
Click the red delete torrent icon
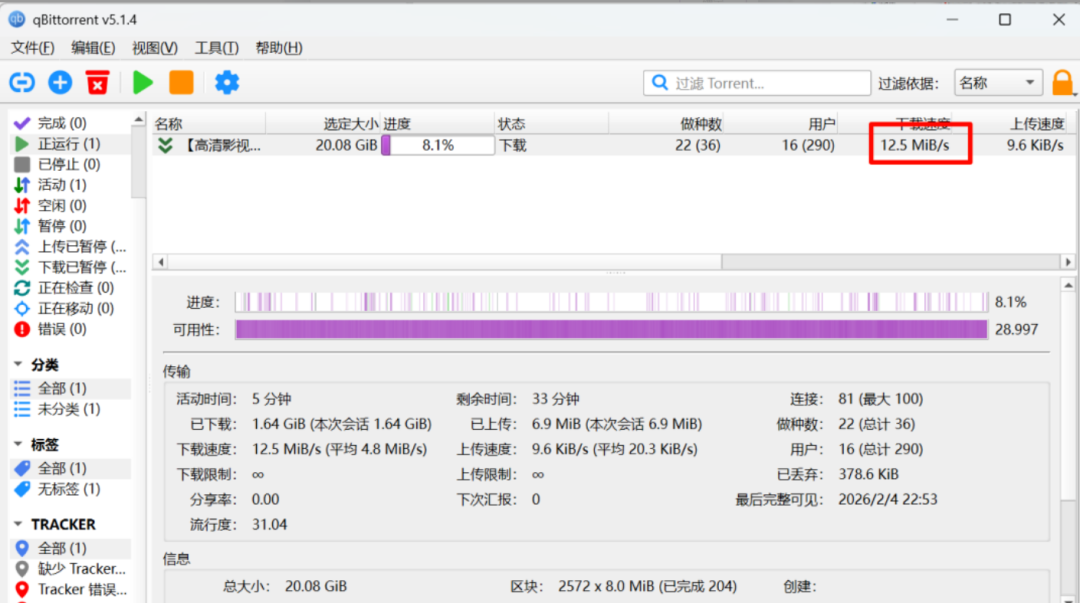pos(97,83)
